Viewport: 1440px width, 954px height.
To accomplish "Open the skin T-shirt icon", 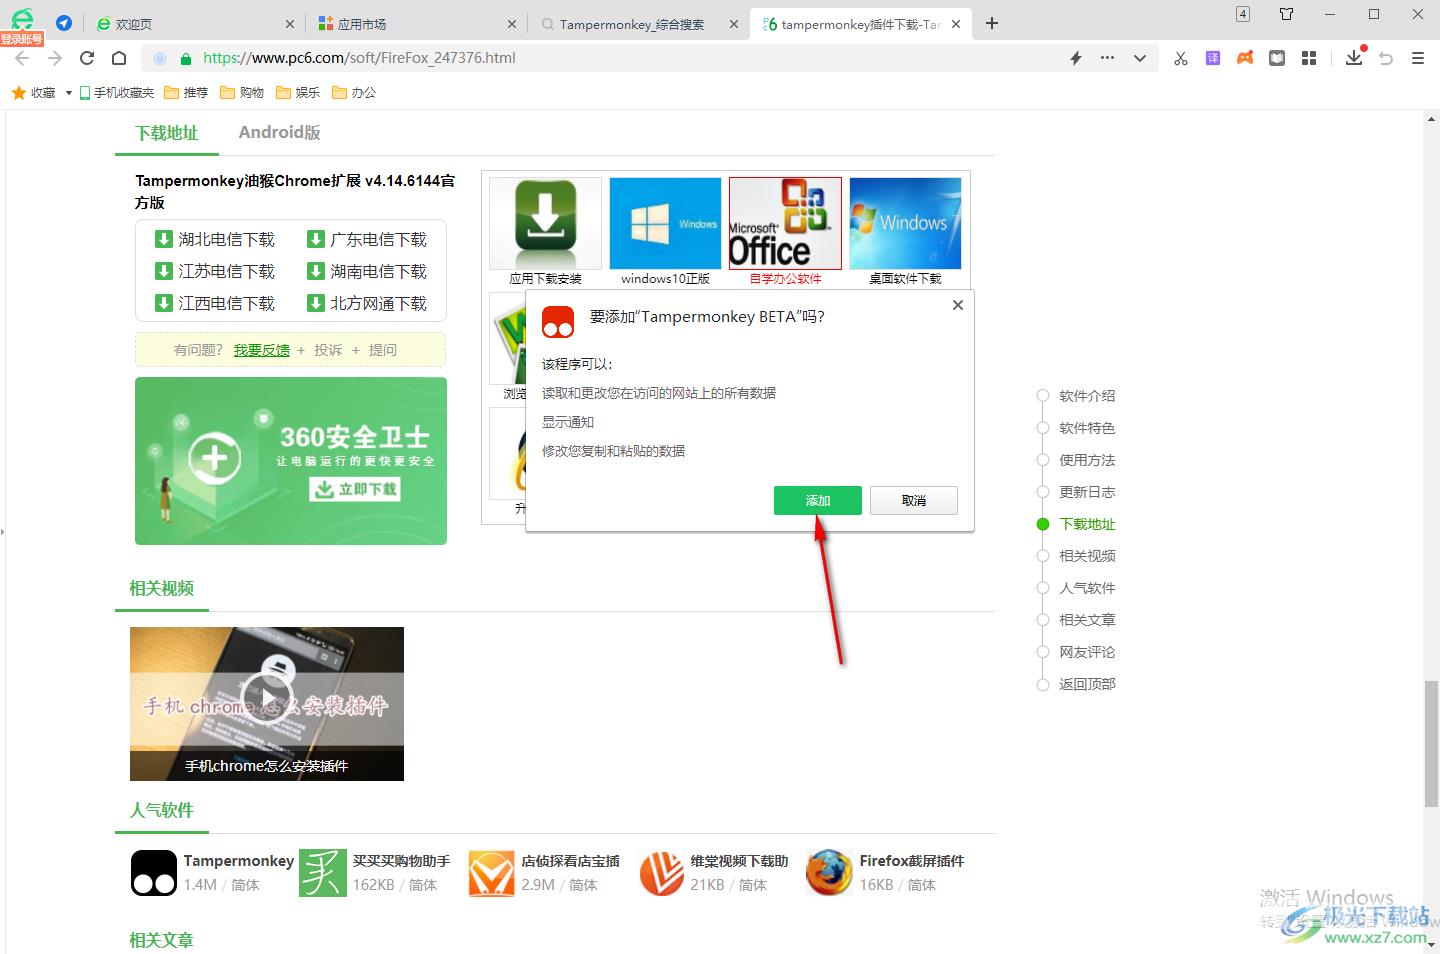I will [1287, 14].
